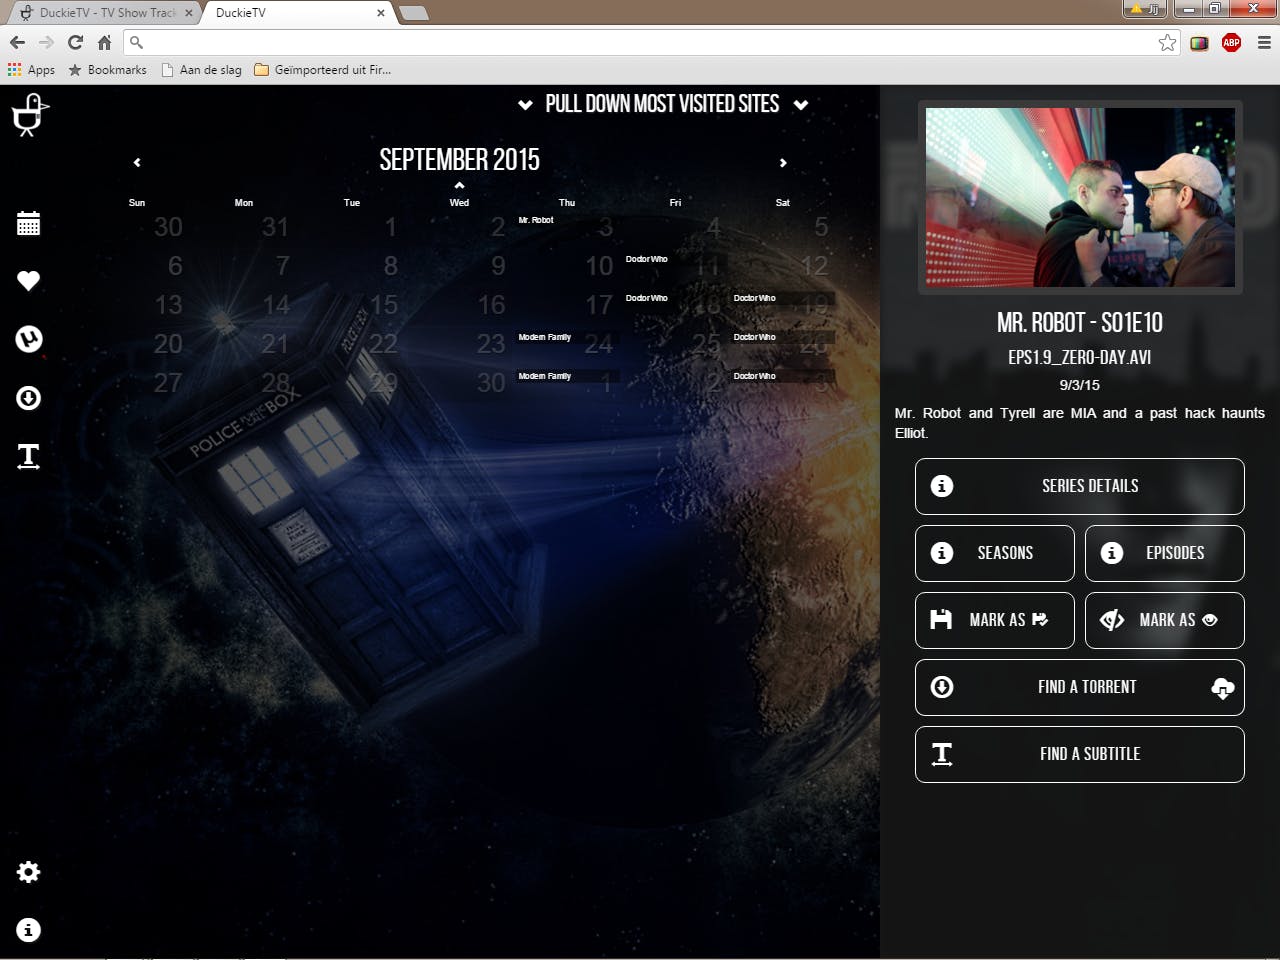1280x960 pixels.
Task: Open settings with the gear icon
Action: coord(28,872)
